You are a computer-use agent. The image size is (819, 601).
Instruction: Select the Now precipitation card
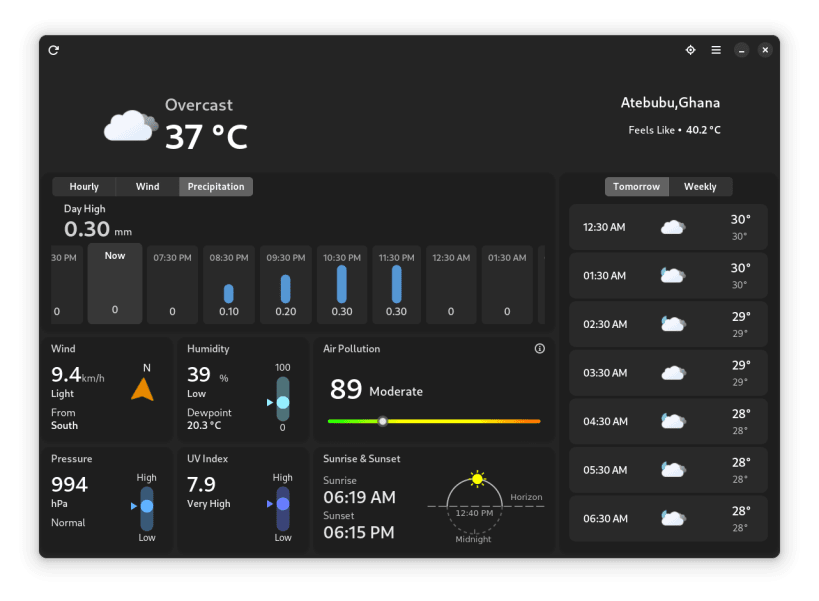click(x=115, y=284)
